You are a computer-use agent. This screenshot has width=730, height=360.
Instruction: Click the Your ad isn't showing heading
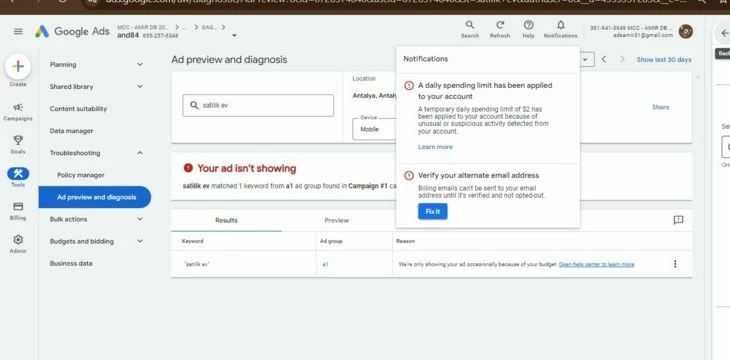pyautogui.click(x=246, y=168)
